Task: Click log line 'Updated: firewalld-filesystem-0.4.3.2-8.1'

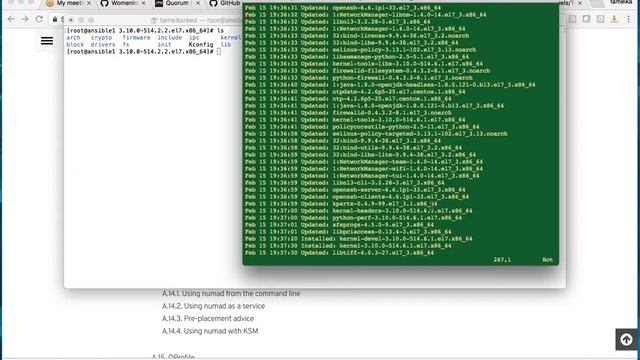Action: pos(367,71)
